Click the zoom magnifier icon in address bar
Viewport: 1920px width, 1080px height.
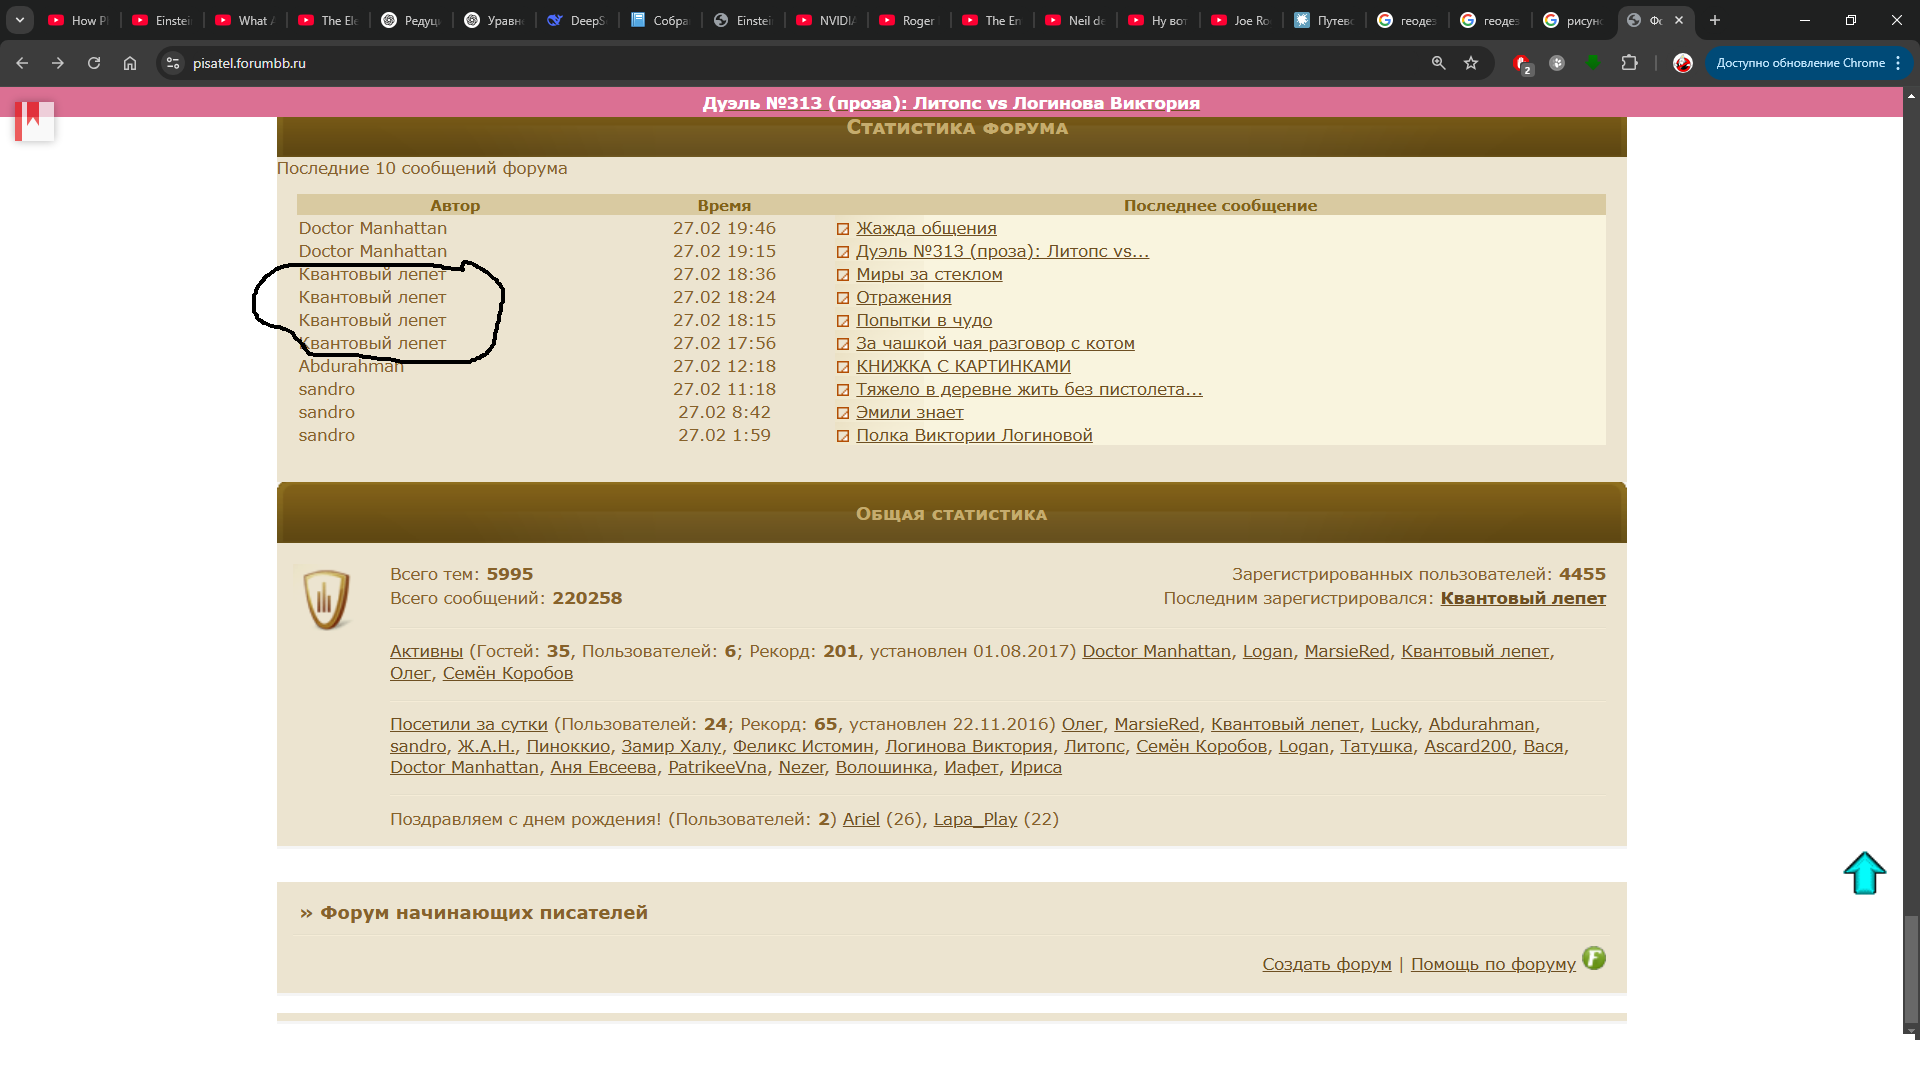(1438, 63)
